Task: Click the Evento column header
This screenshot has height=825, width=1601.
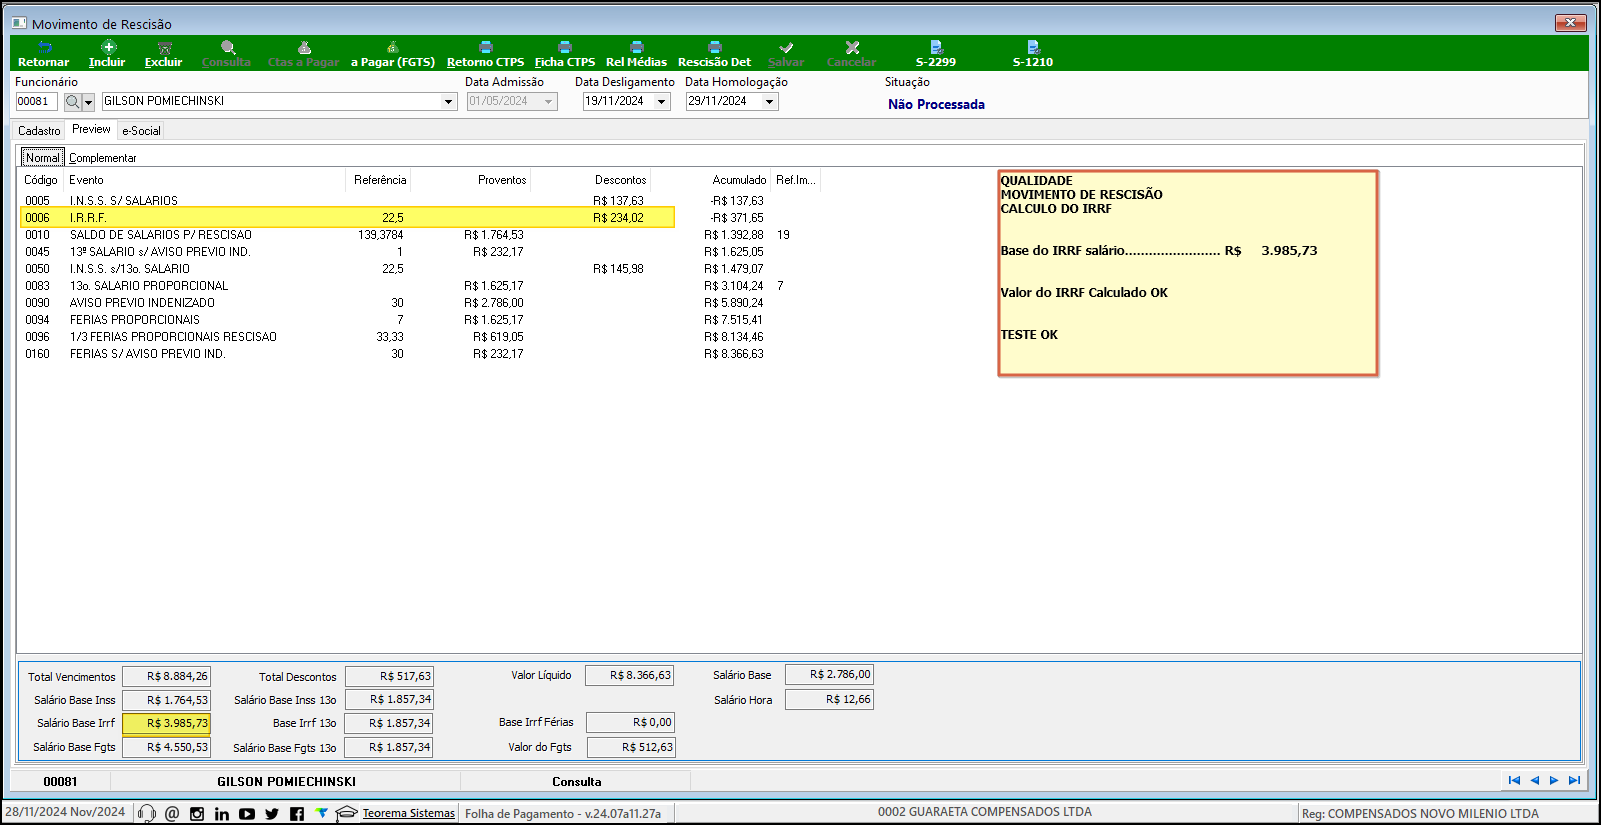Action: coord(204,180)
